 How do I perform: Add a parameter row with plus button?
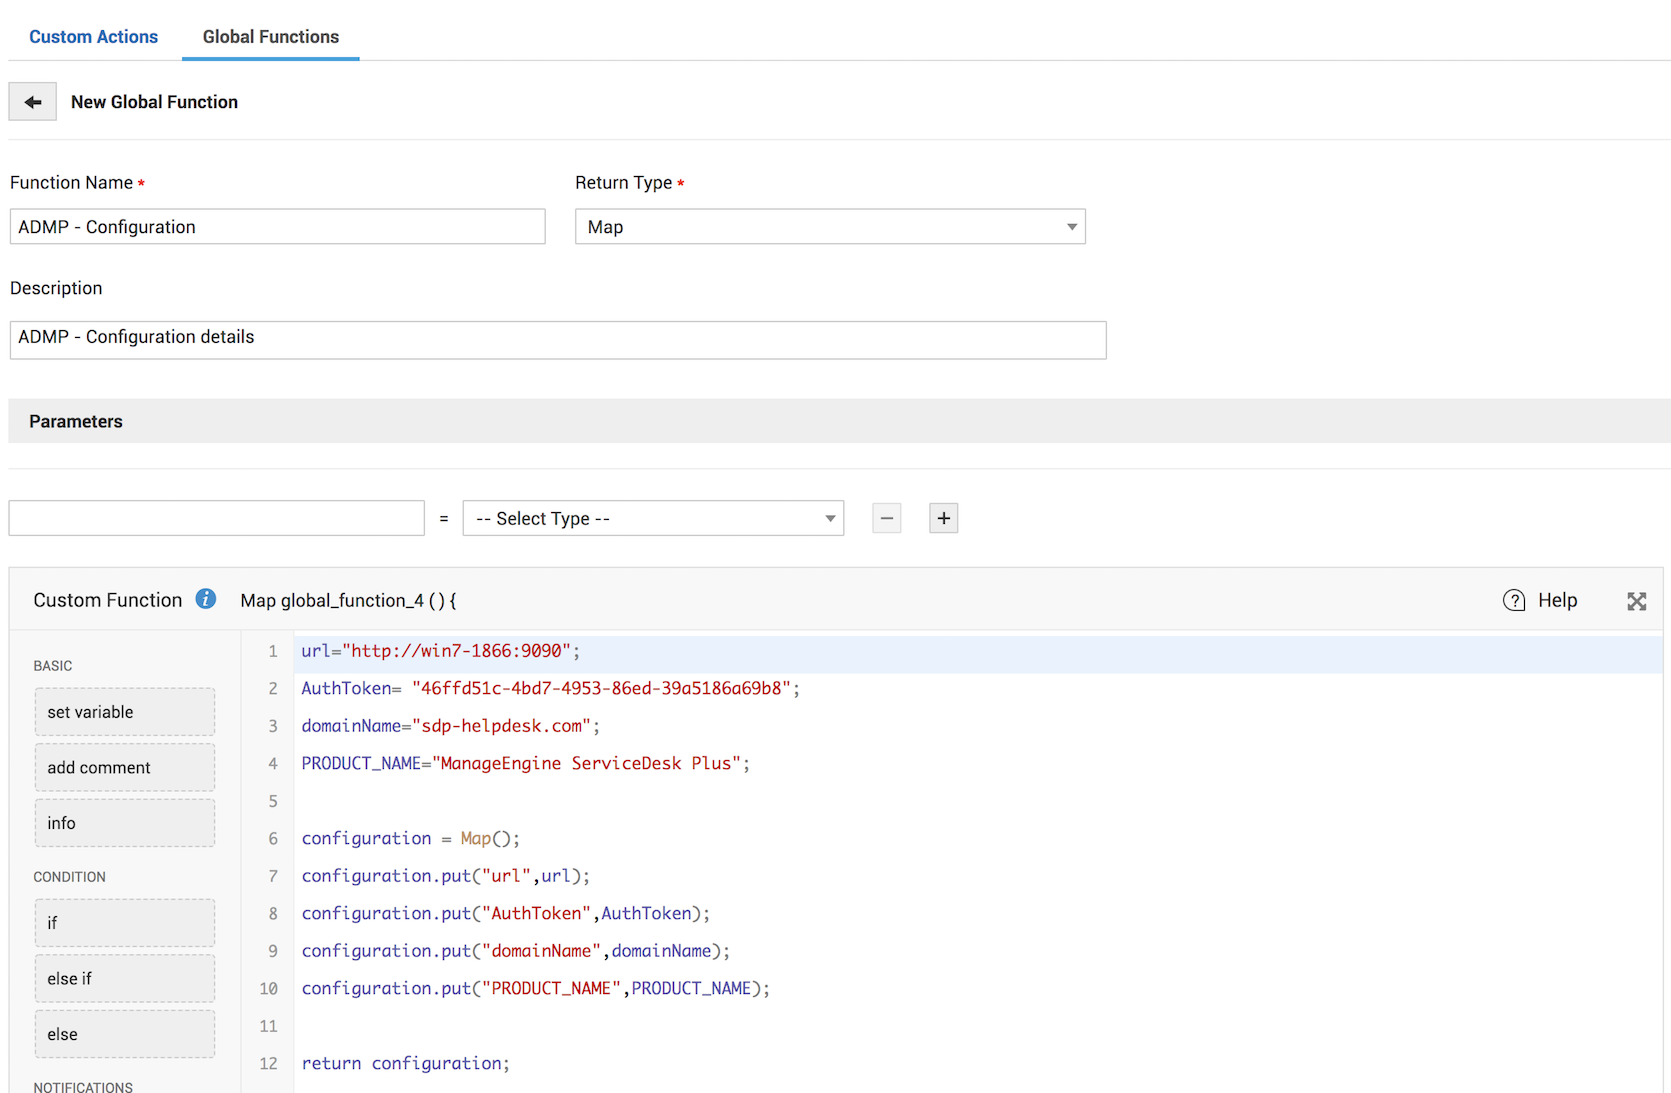943,518
